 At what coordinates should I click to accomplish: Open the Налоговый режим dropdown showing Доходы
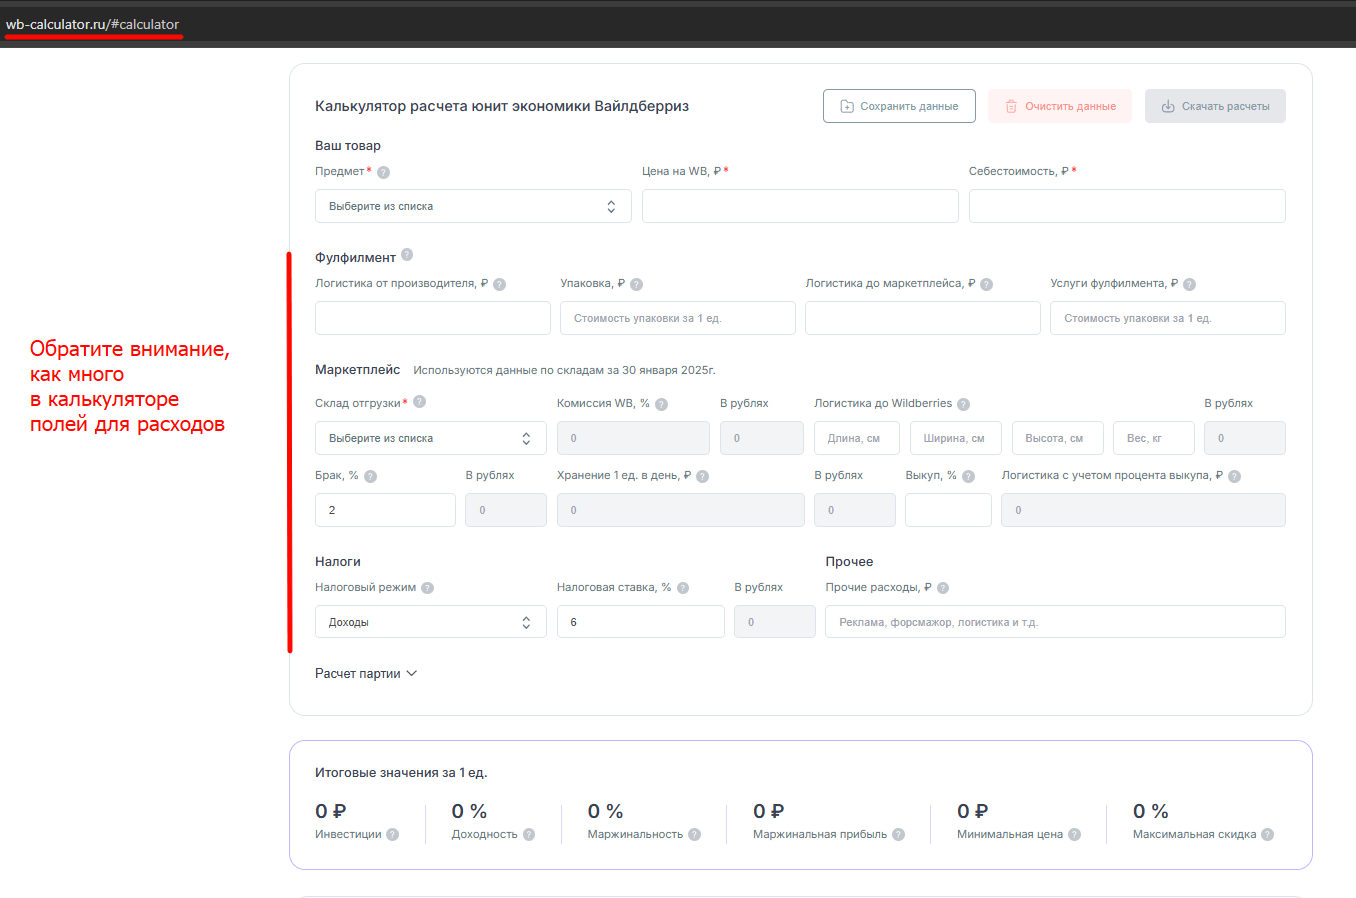coord(431,622)
